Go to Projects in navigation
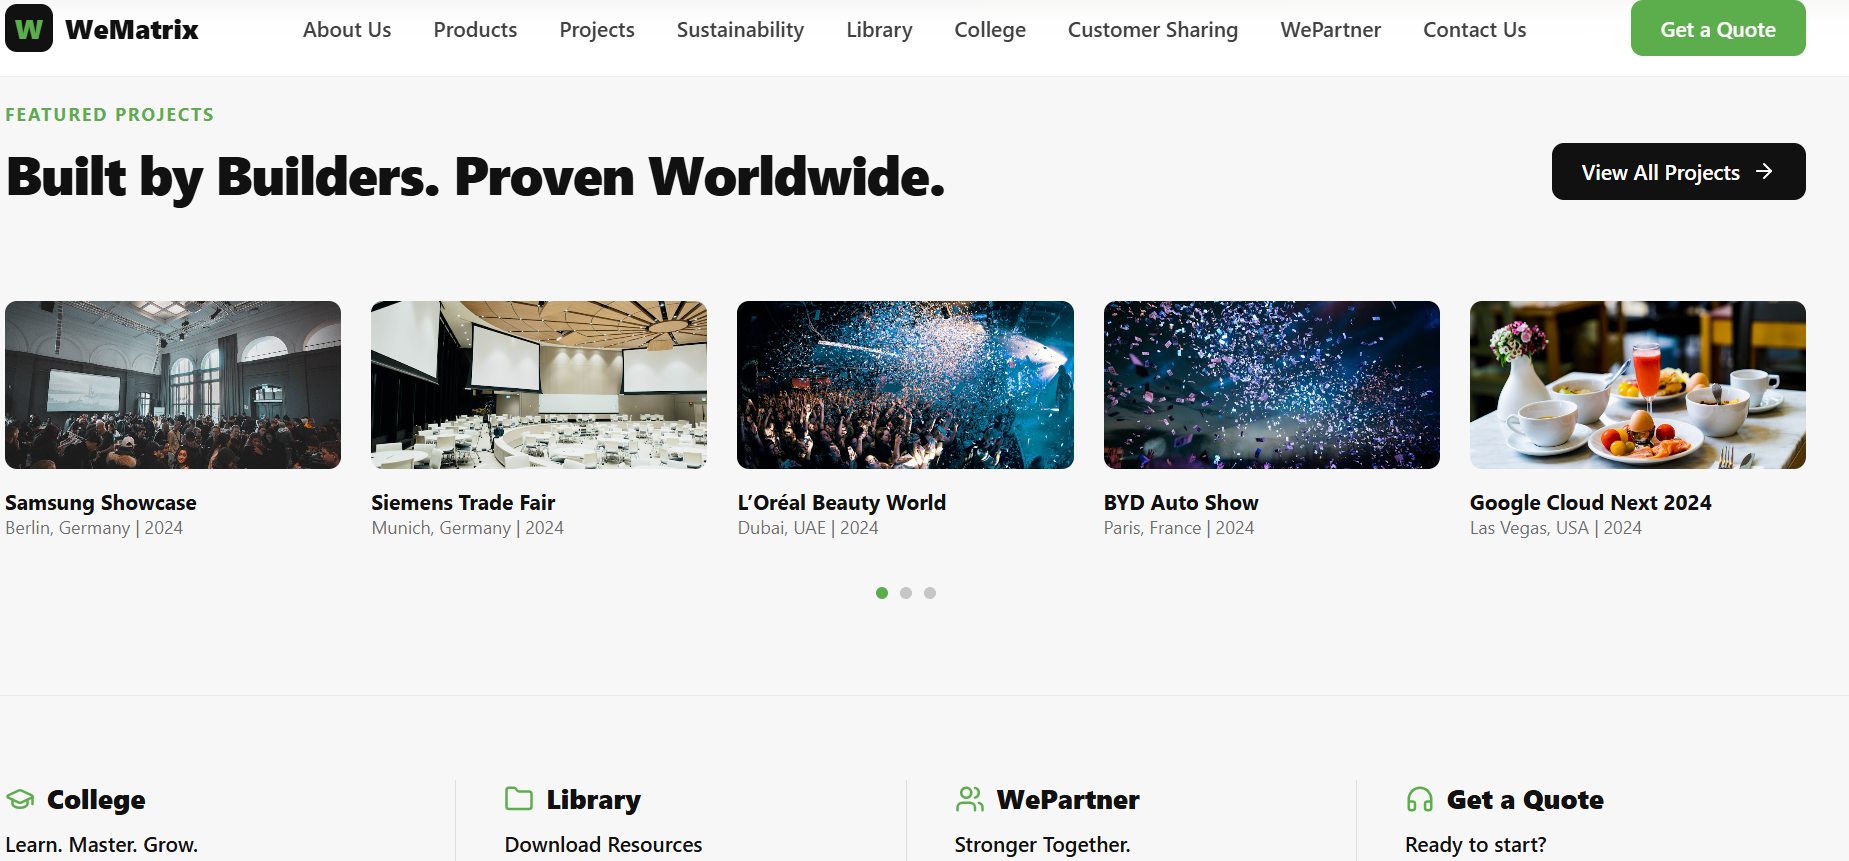 (597, 30)
